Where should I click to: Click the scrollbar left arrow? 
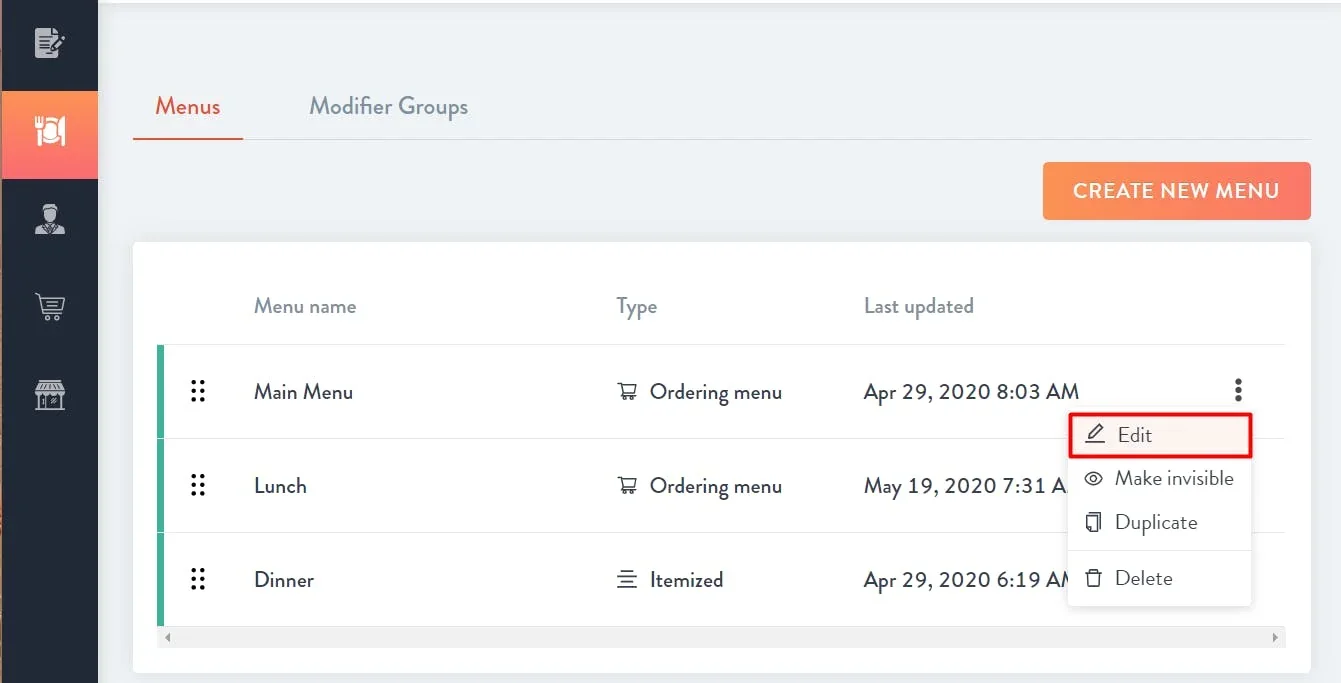click(167, 637)
